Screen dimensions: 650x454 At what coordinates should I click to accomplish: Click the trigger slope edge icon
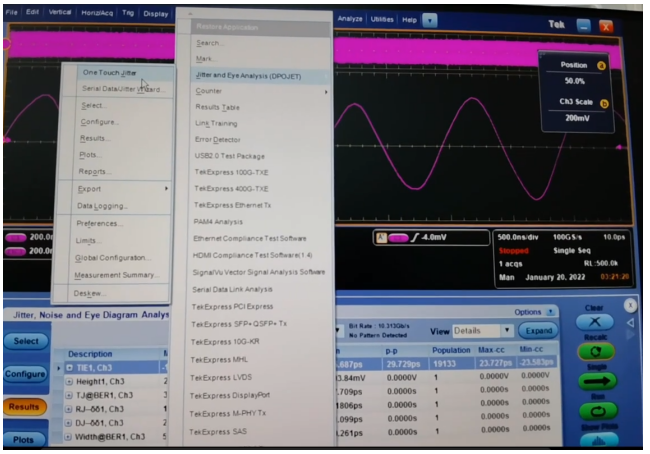(415, 238)
